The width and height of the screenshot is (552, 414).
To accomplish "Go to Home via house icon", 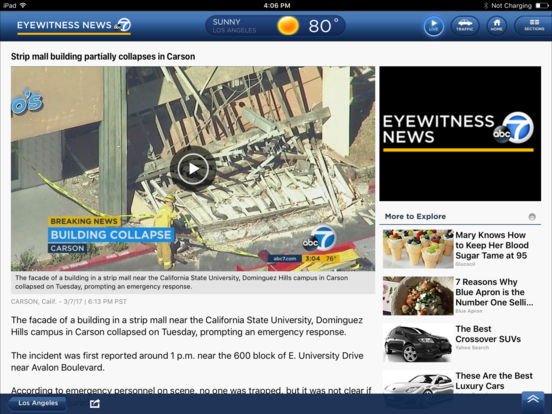I will pos(496,26).
